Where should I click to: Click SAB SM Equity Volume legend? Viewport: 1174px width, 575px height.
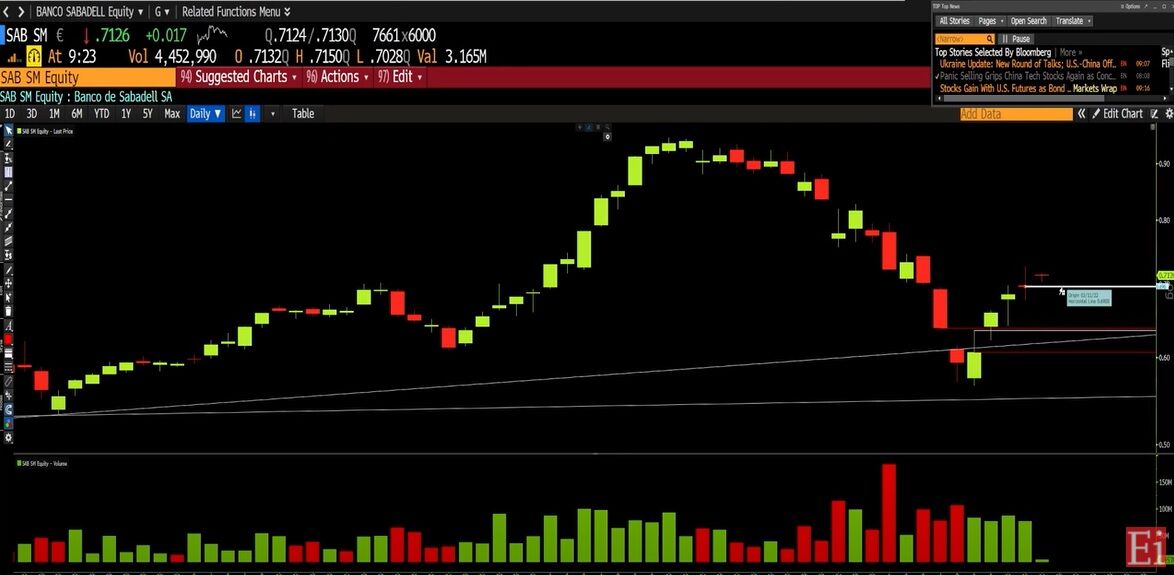42,463
